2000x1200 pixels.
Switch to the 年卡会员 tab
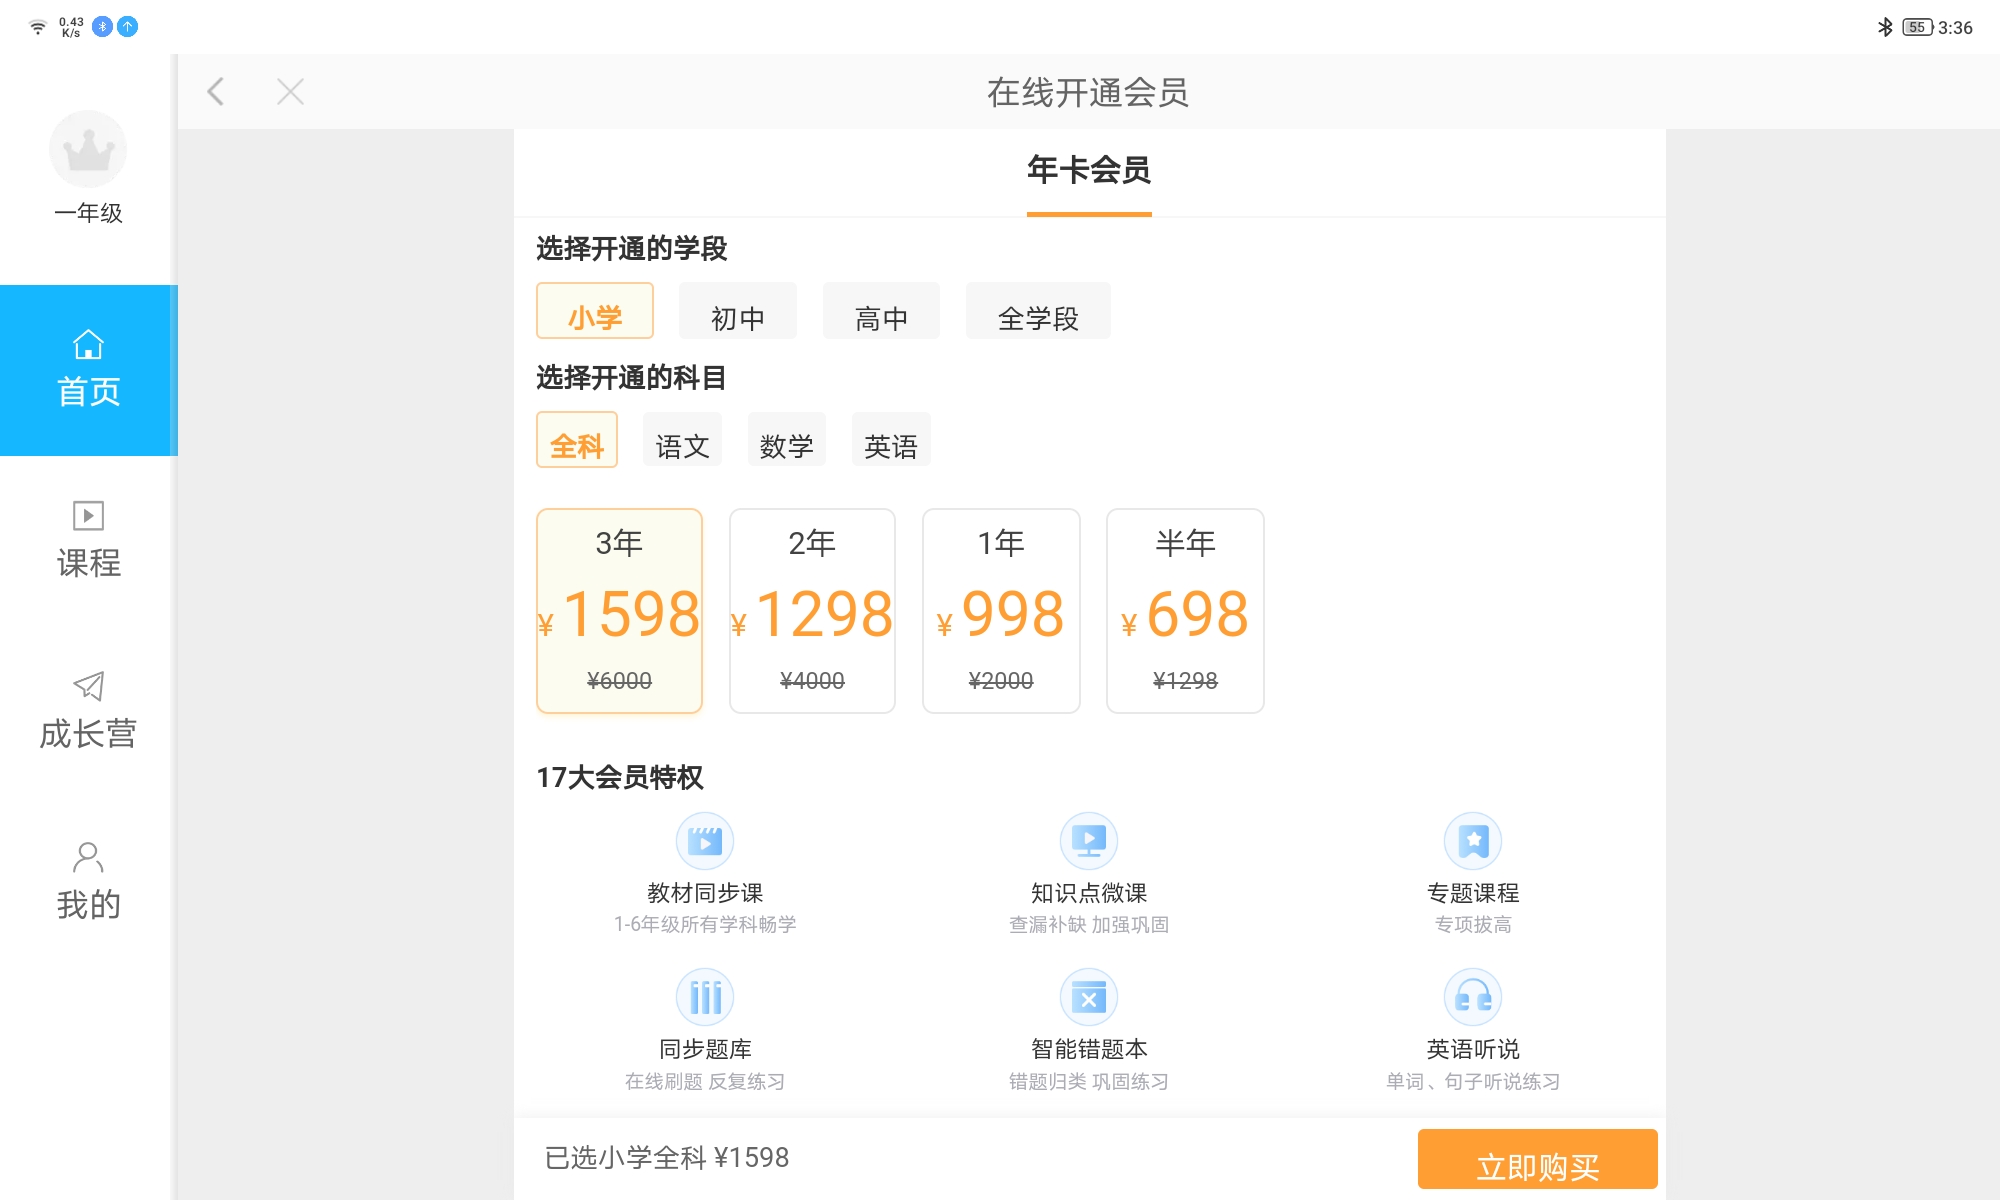click(x=1088, y=171)
